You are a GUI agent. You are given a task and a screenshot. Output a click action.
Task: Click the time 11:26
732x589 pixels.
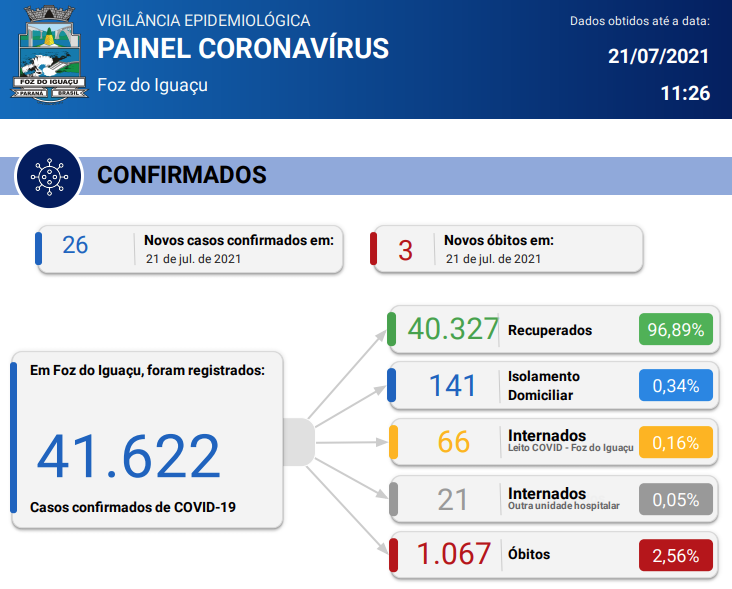point(685,93)
